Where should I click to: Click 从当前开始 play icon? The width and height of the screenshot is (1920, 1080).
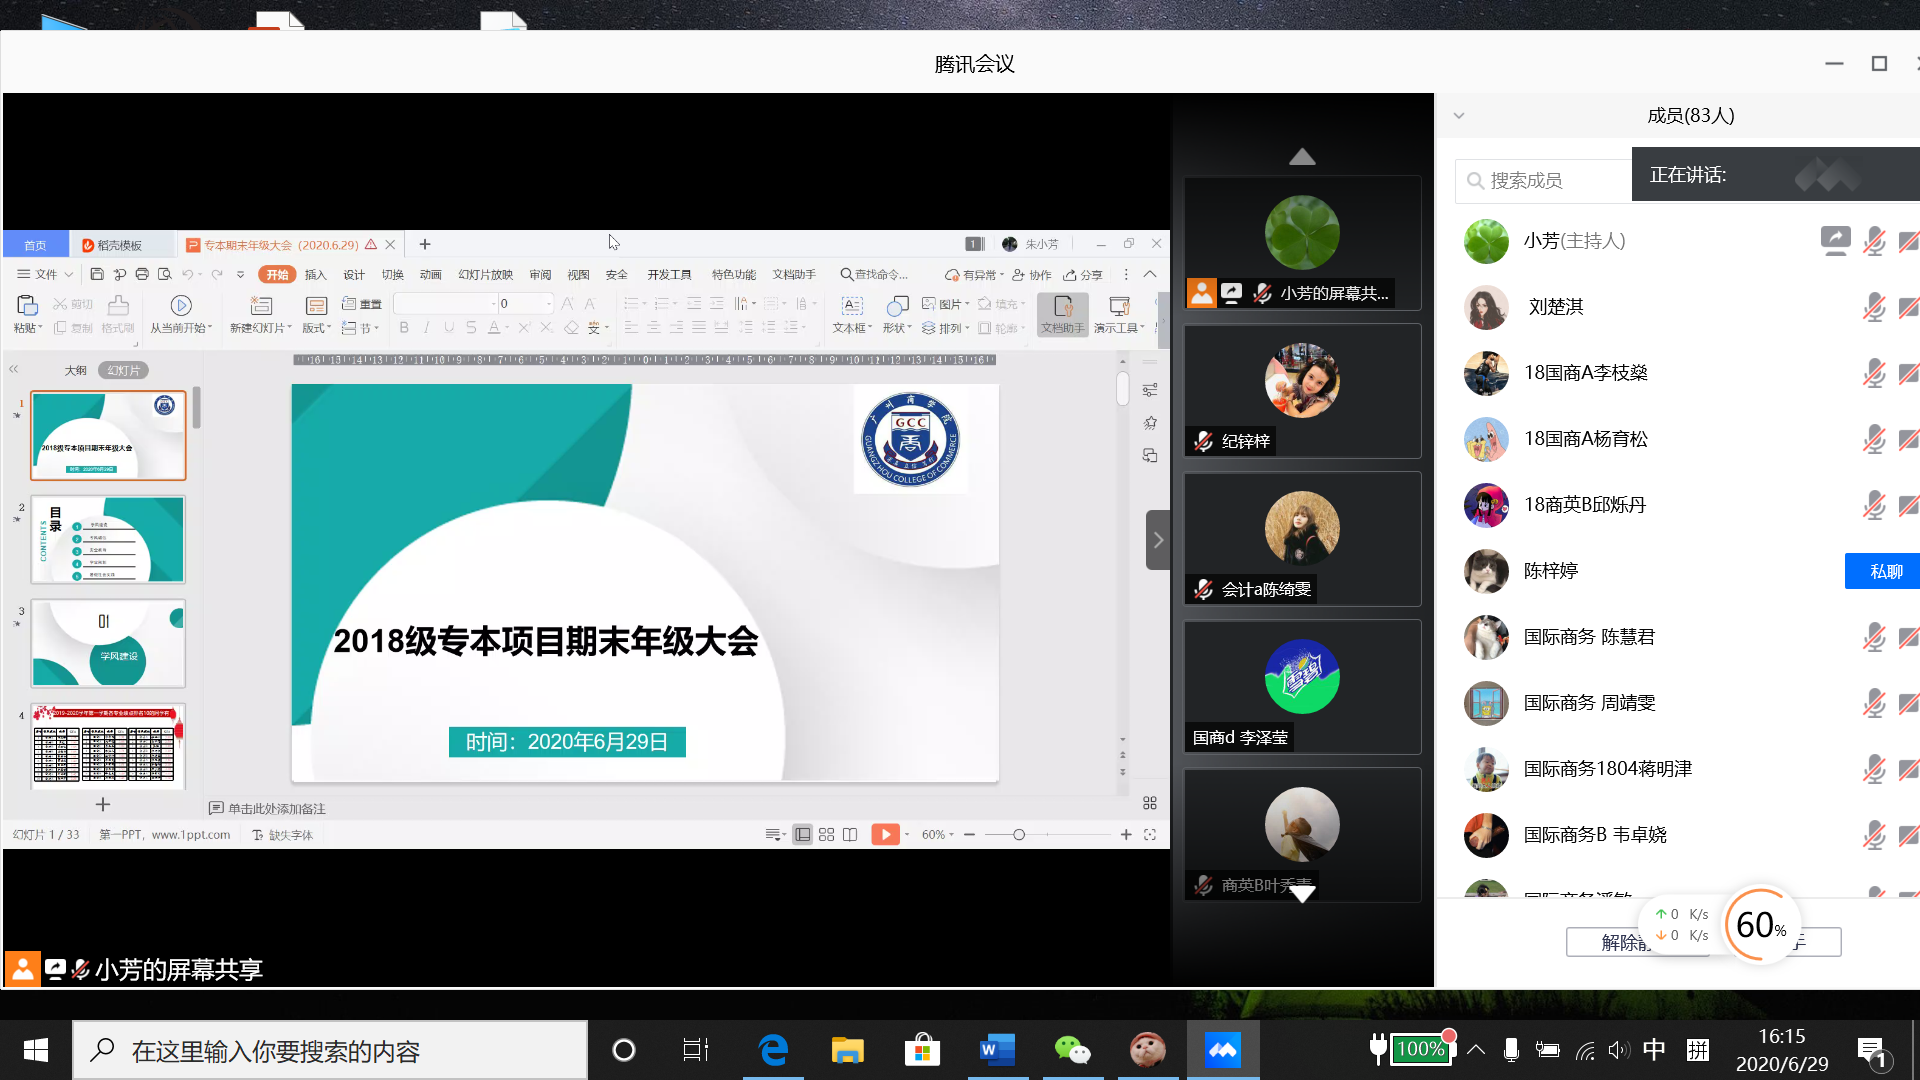click(181, 306)
